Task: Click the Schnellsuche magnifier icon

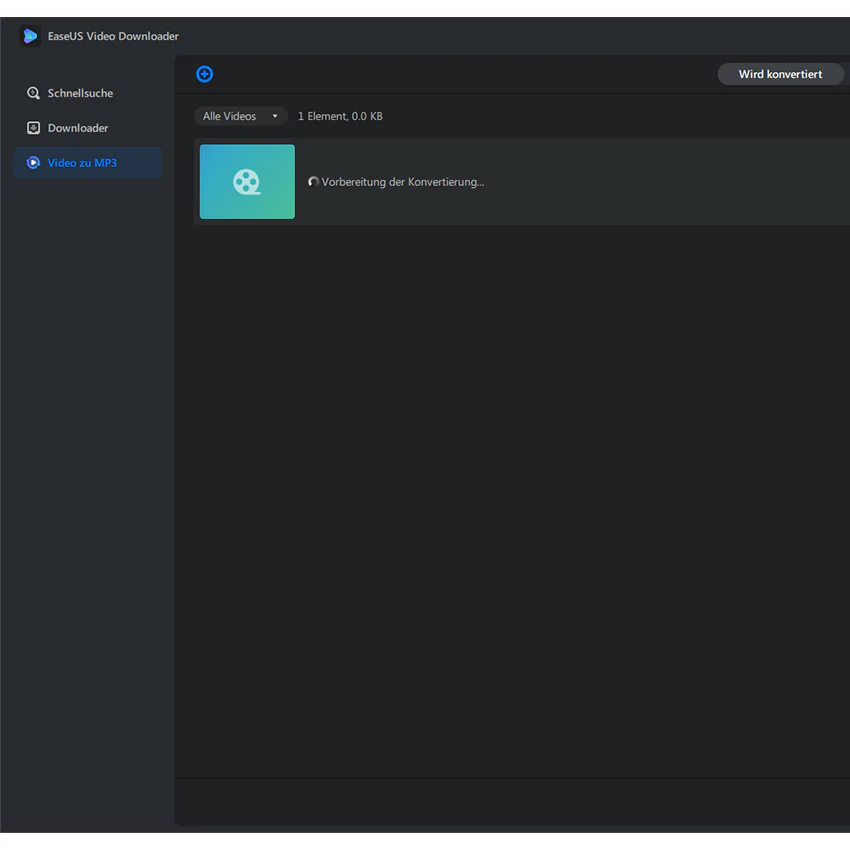Action: [x=33, y=93]
